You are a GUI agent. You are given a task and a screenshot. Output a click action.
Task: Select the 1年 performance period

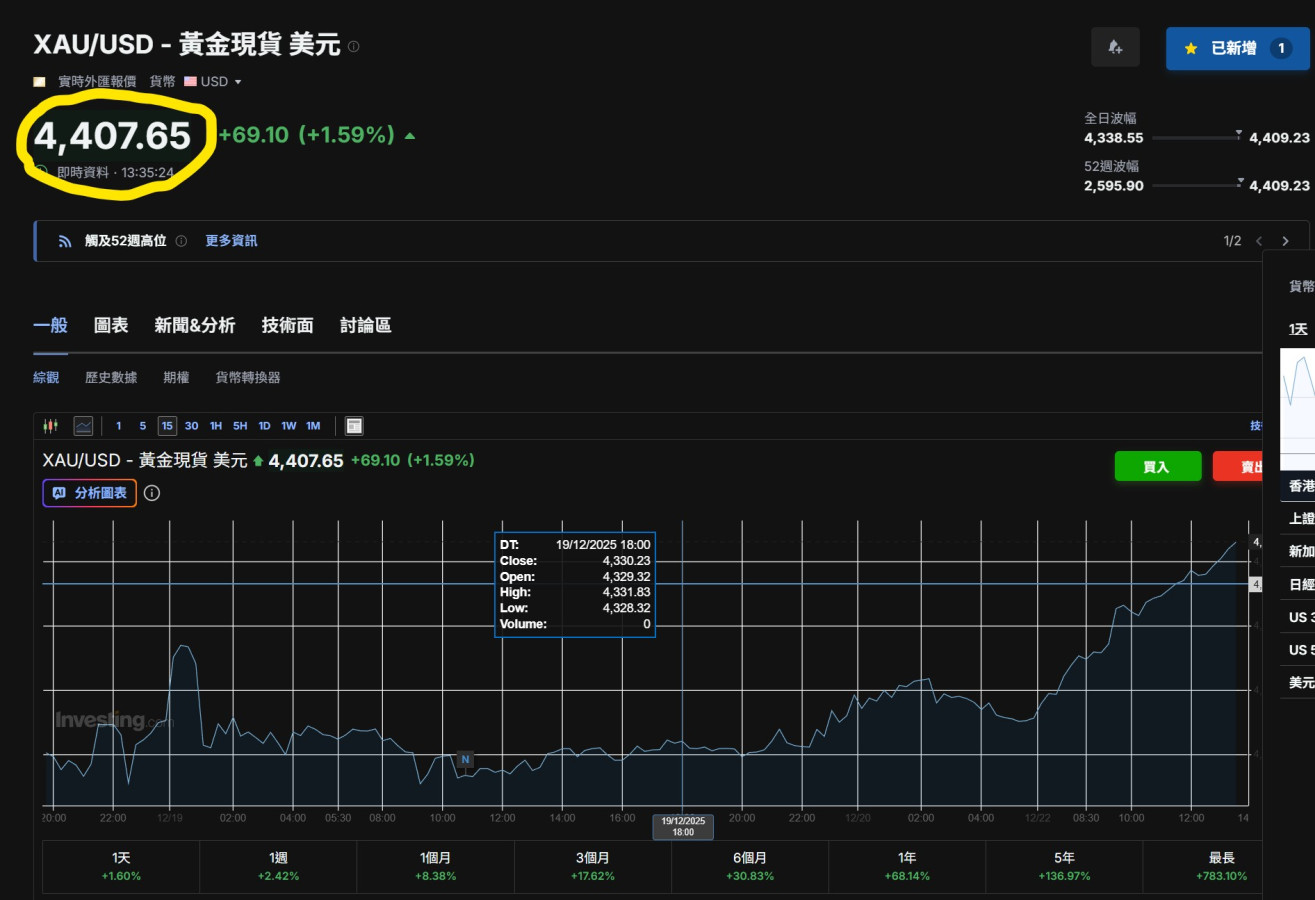(x=907, y=866)
